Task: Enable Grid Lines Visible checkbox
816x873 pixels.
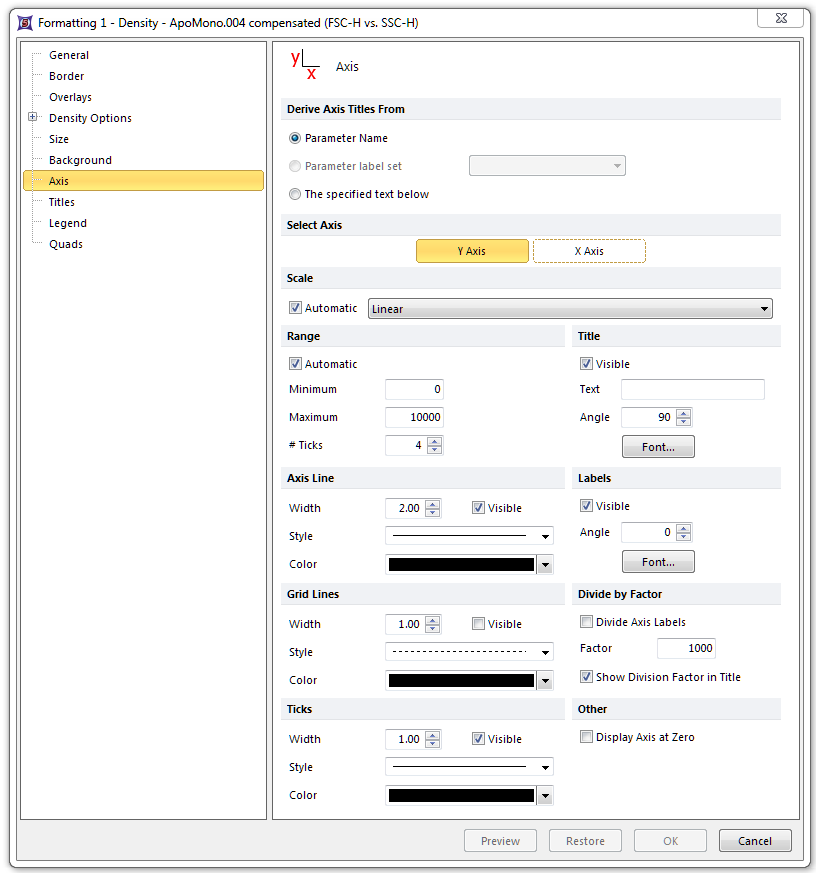Action: [x=479, y=624]
